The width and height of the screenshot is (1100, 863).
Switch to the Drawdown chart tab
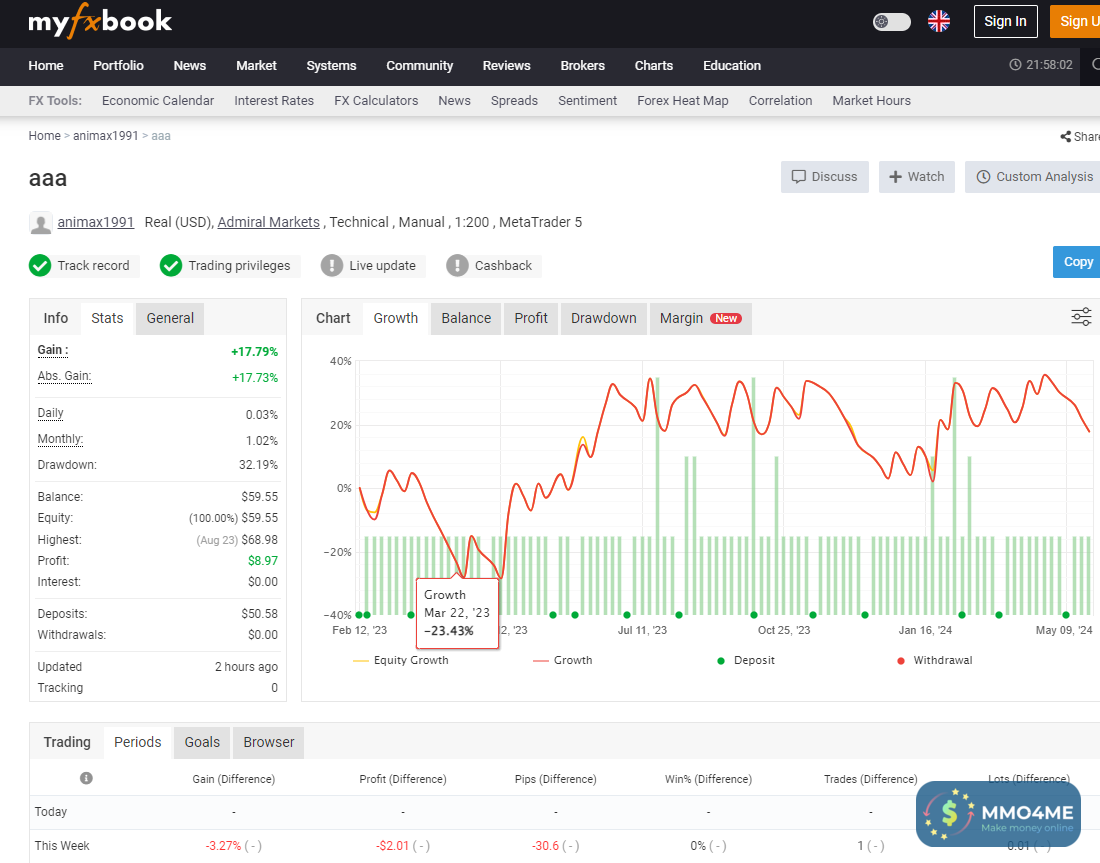point(603,318)
